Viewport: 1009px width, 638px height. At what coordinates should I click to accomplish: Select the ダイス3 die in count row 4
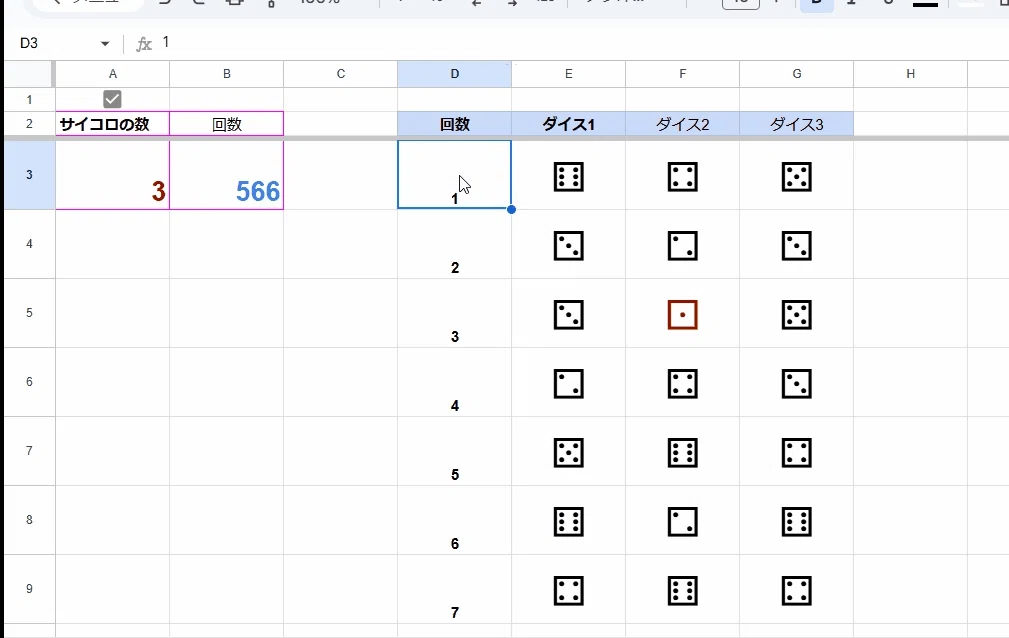pyautogui.click(x=797, y=384)
